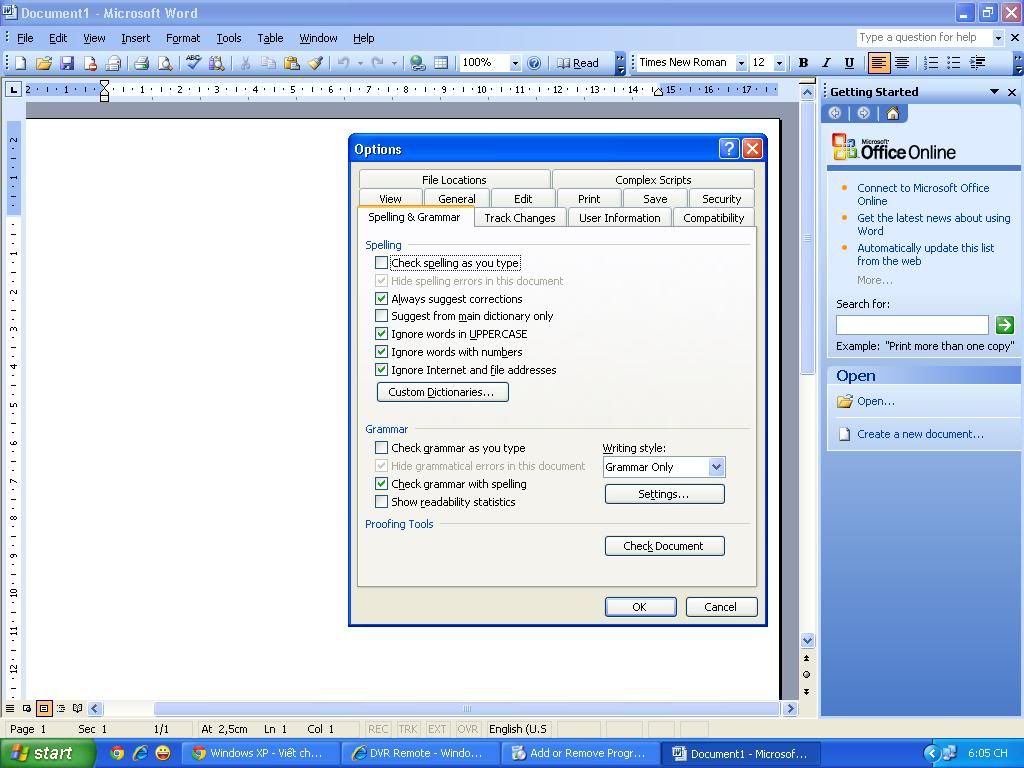Click the Undo arrow icon
This screenshot has height=768, width=1024.
[x=344, y=63]
